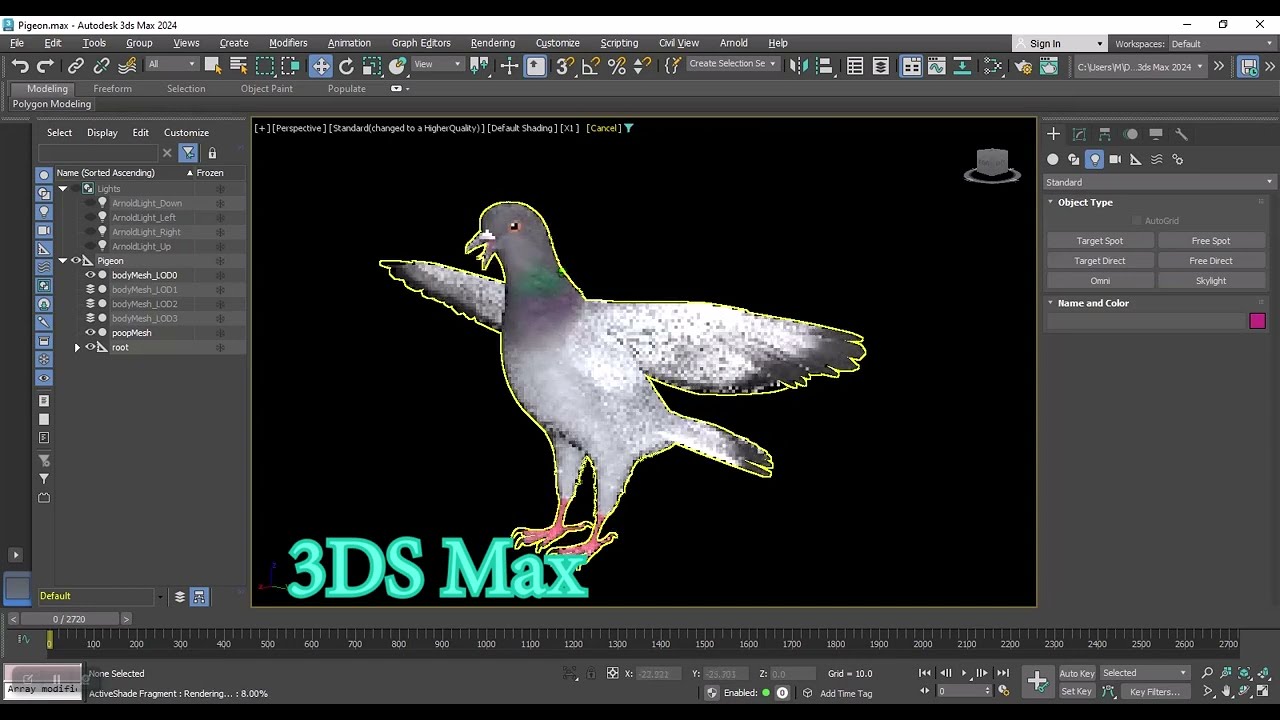Toggle visibility eye for bodyMesh_LOD0
The width and height of the screenshot is (1280, 720).
(90, 275)
